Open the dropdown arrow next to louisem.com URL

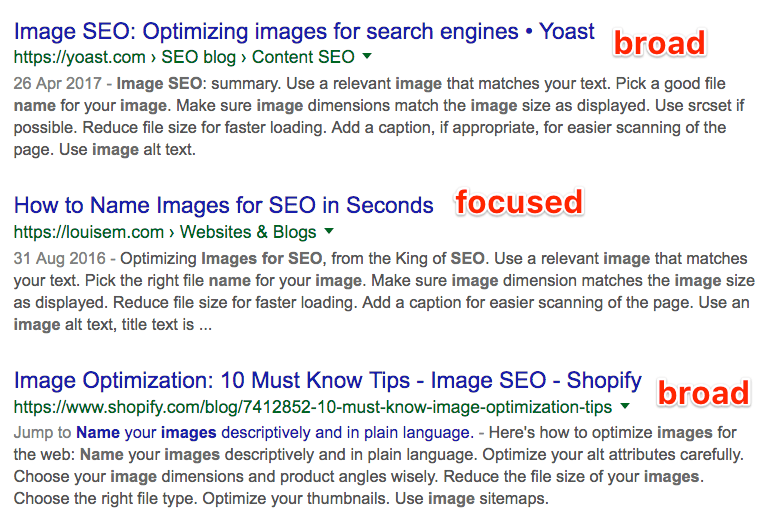coord(329,232)
